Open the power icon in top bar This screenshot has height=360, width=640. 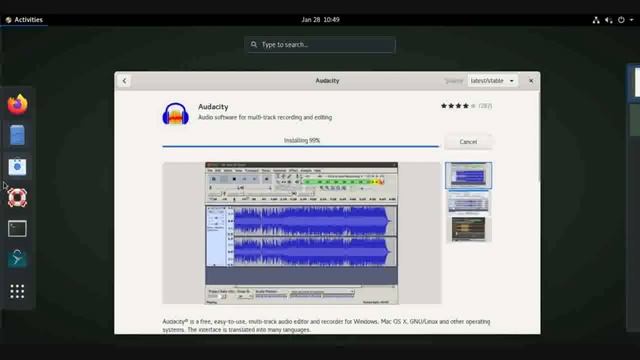coord(621,20)
